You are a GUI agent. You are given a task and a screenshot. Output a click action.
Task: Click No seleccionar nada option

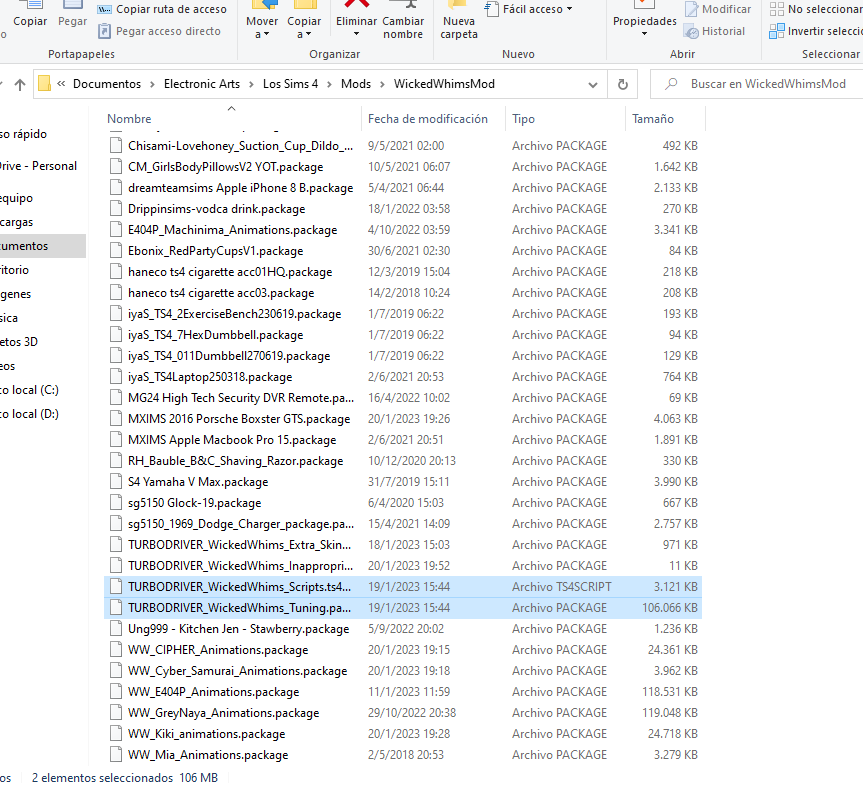tap(816, 9)
